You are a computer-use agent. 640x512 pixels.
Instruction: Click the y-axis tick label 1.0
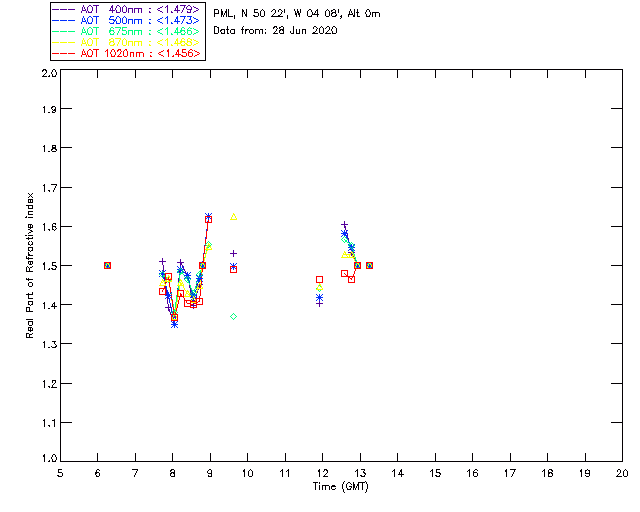pyautogui.click(x=49, y=458)
